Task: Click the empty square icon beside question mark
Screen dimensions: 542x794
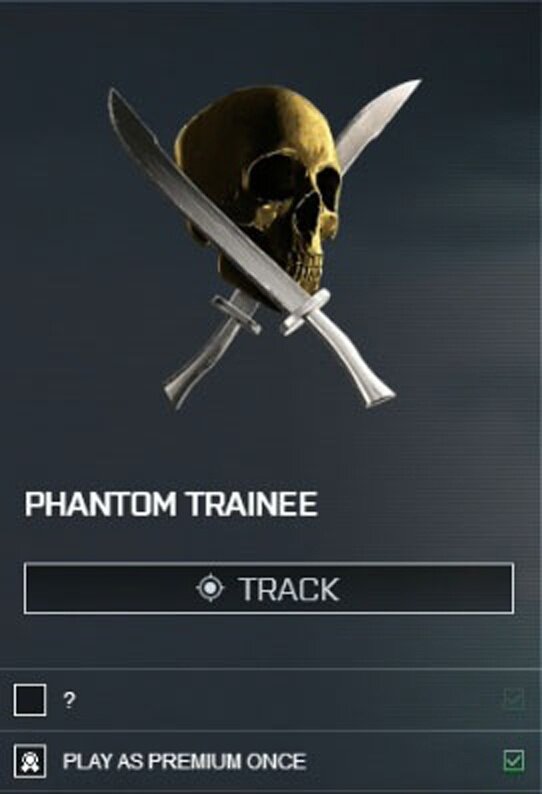Action: (x=30, y=700)
